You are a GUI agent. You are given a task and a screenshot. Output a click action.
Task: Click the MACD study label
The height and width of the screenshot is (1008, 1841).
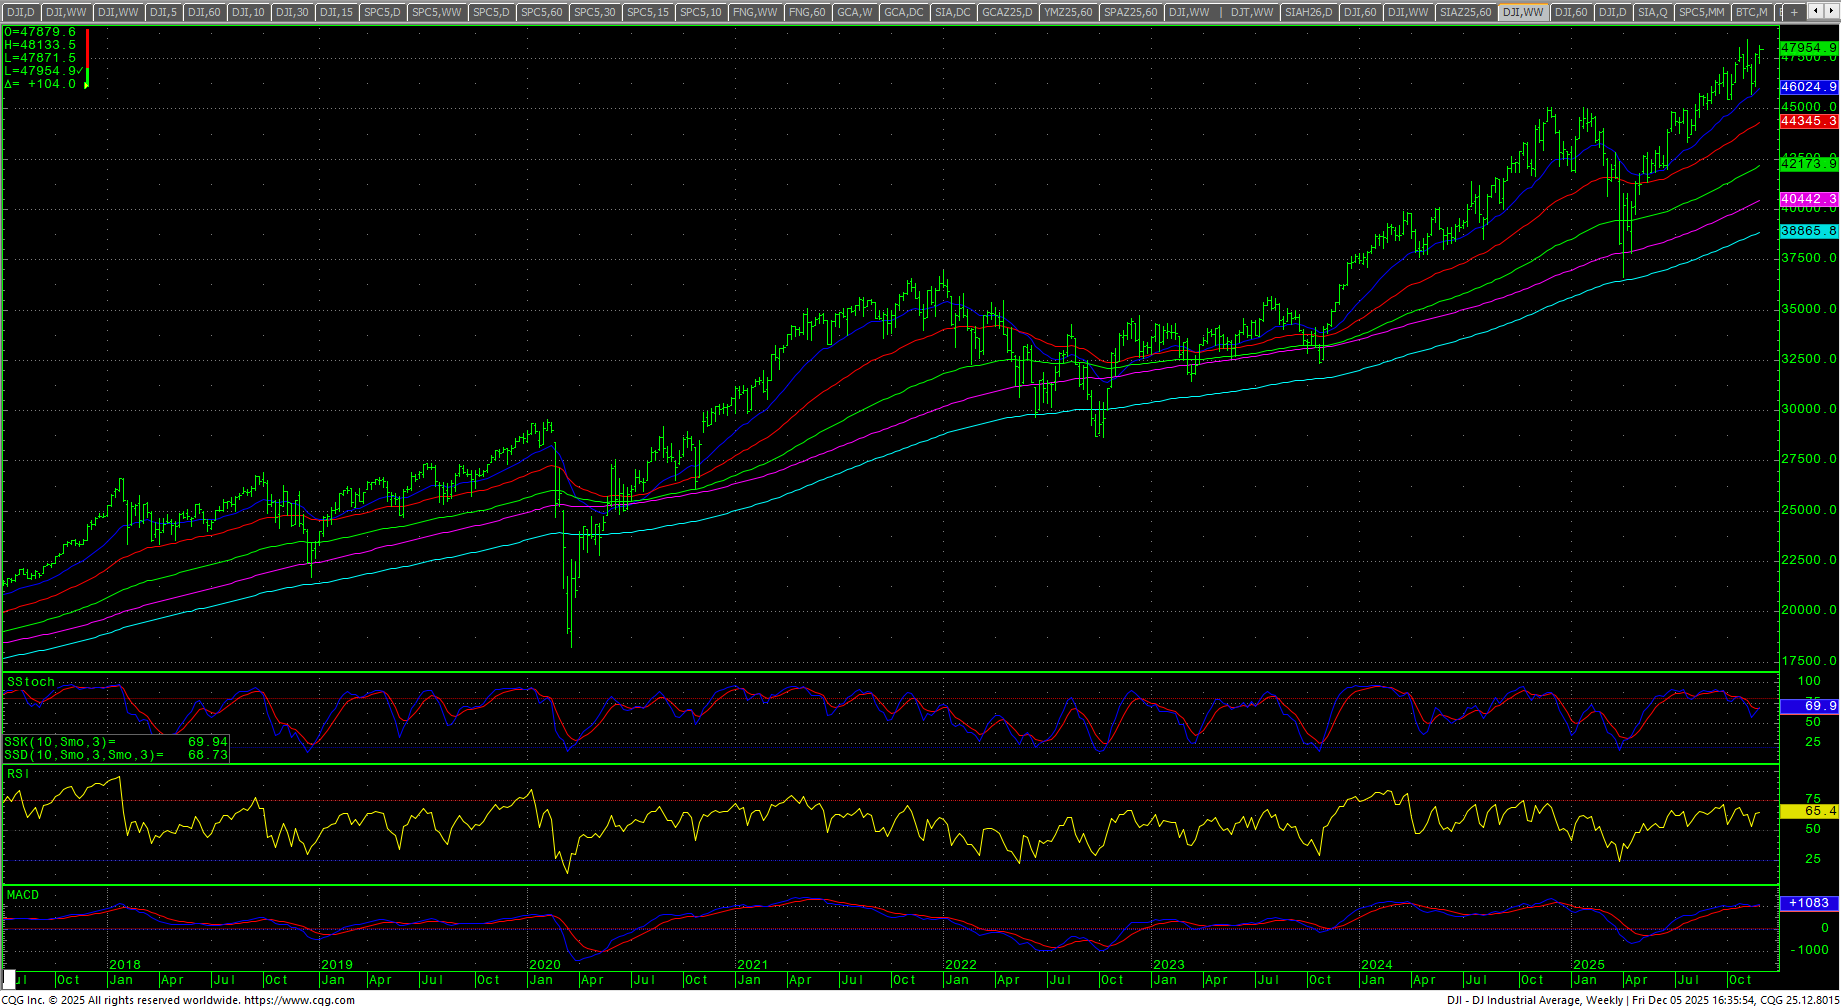23,895
